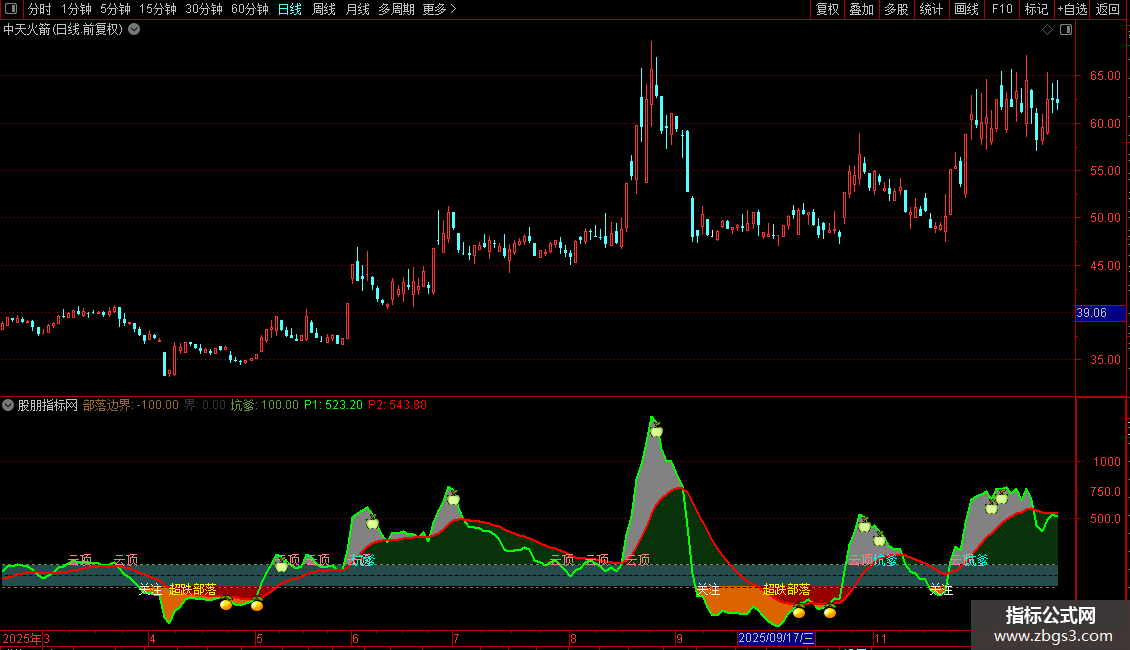1130x650 pixels.
Task: Add stock via +自选
Action: pos(1072,9)
